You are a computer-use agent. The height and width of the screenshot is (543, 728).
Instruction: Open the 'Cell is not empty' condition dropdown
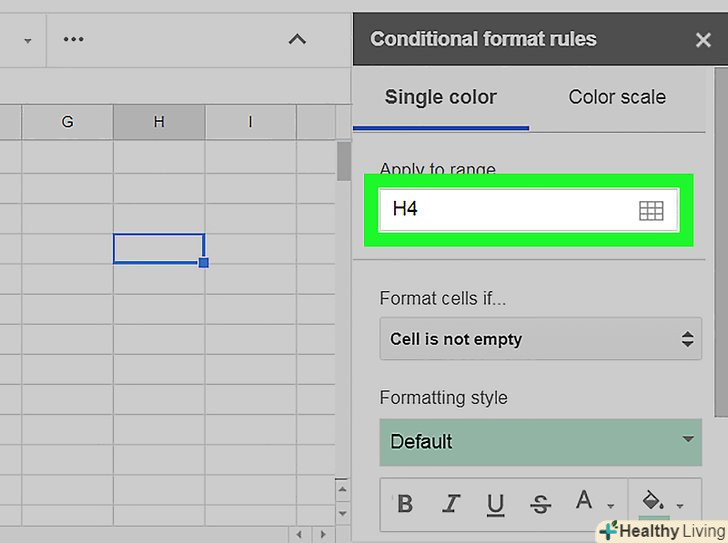[x=541, y=339]
